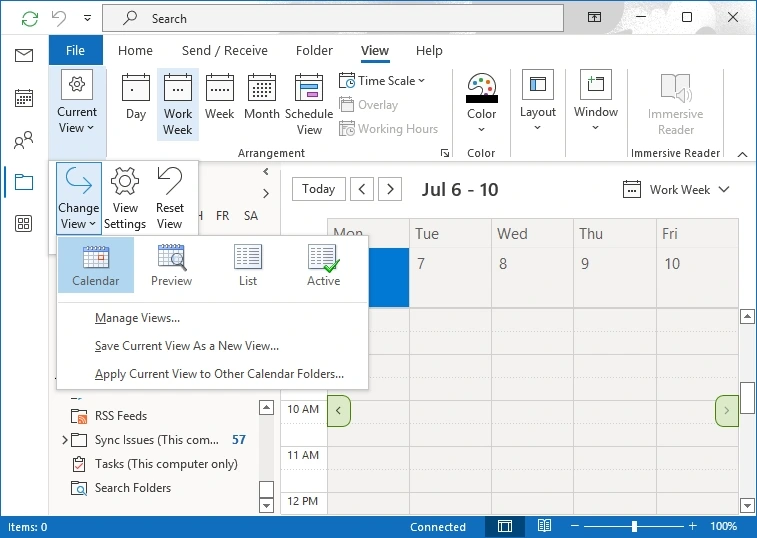This screenshot has width=757, height=538.
Task: Switch to Day arrangement
Action: (136, 99)
